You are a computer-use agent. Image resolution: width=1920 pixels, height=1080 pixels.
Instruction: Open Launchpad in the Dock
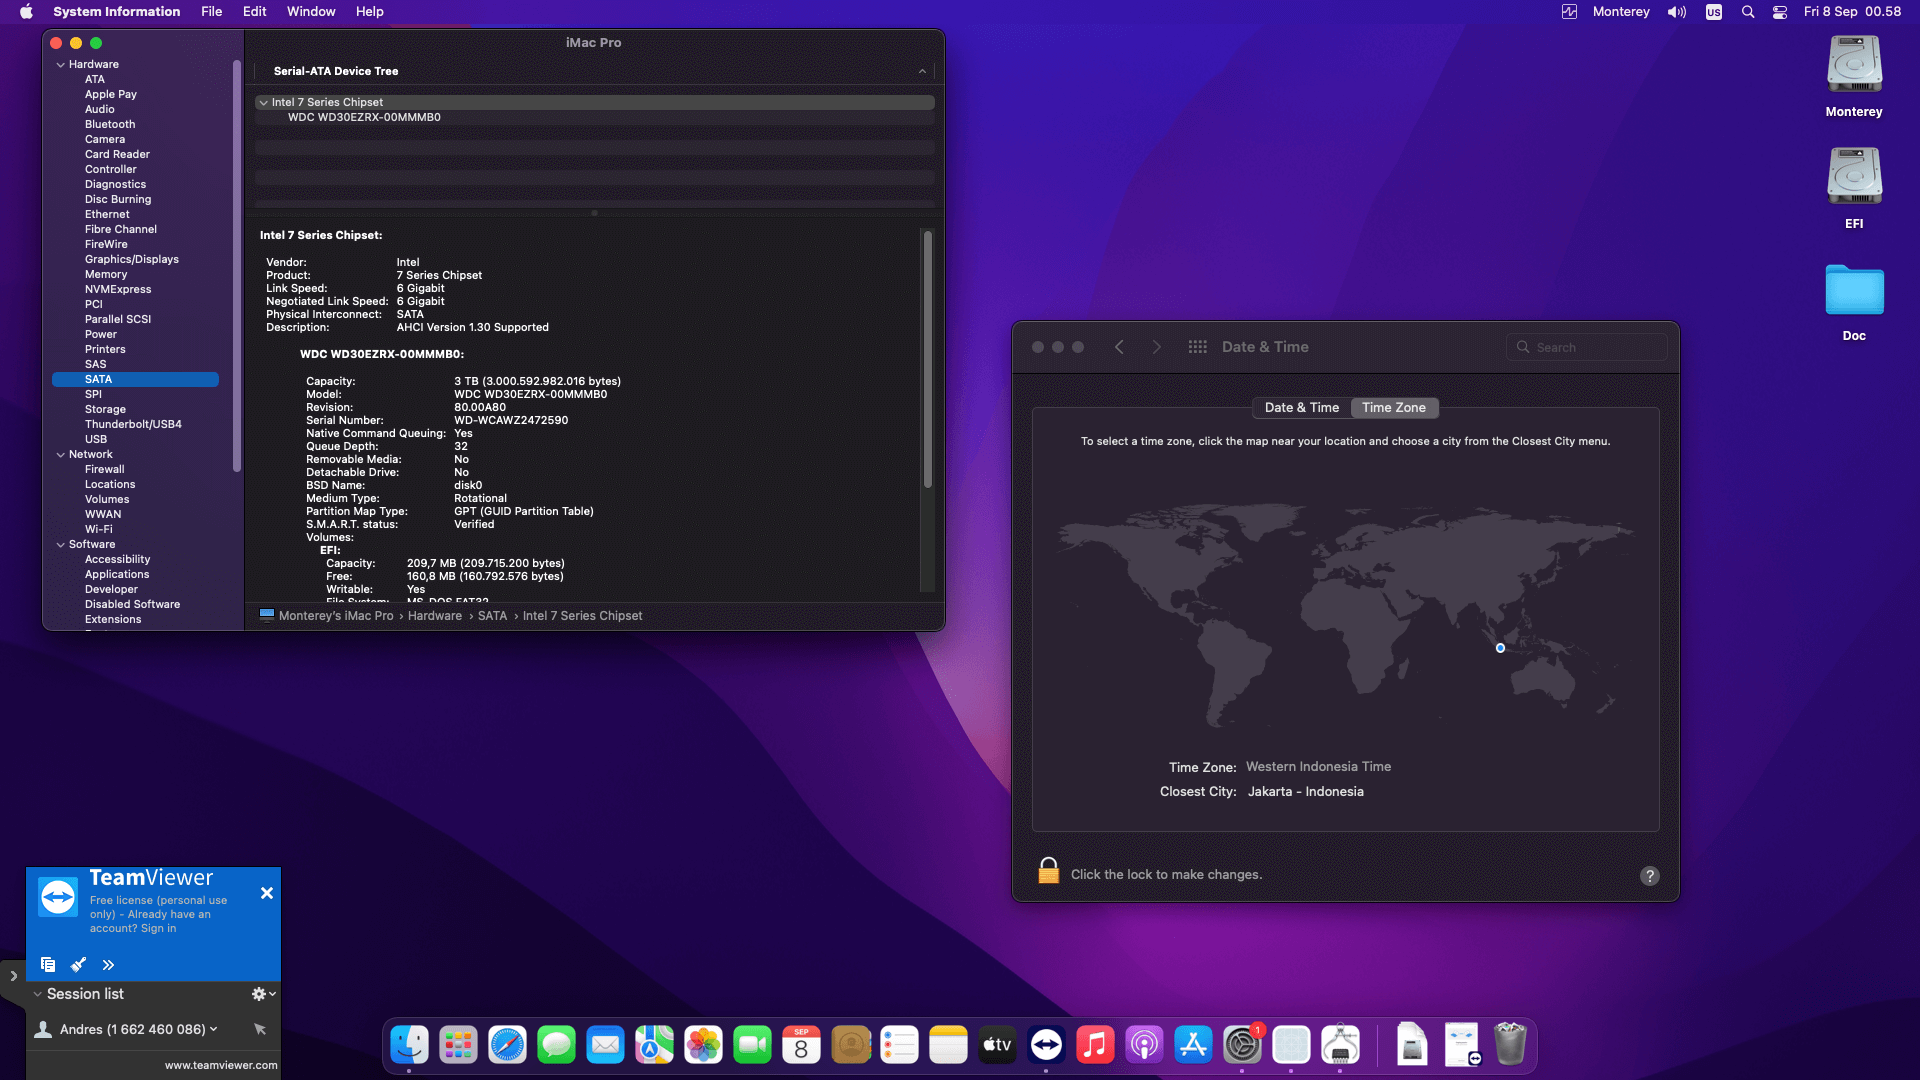458,1045
